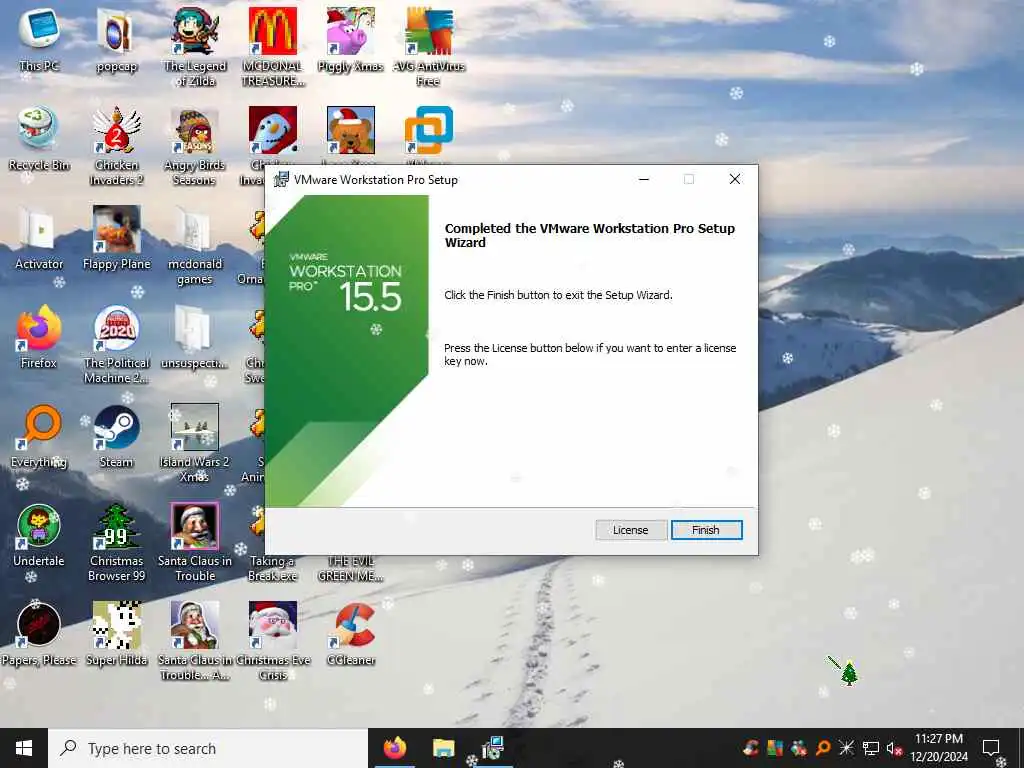
Task: Open Firefox from the taskbar
Action: (394, 748)
